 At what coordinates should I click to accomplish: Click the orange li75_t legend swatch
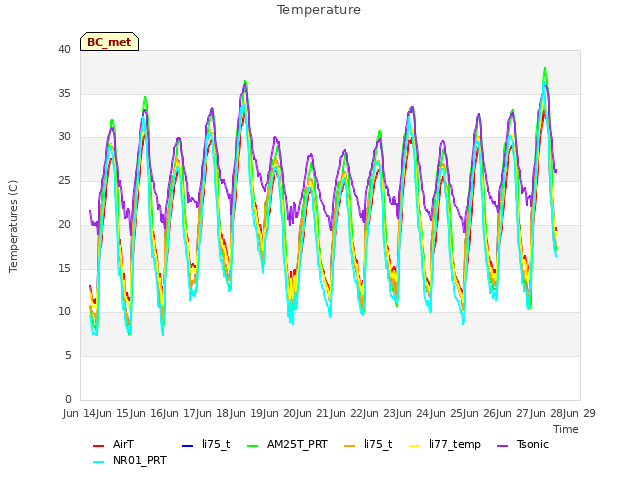[x=350, y=446]
